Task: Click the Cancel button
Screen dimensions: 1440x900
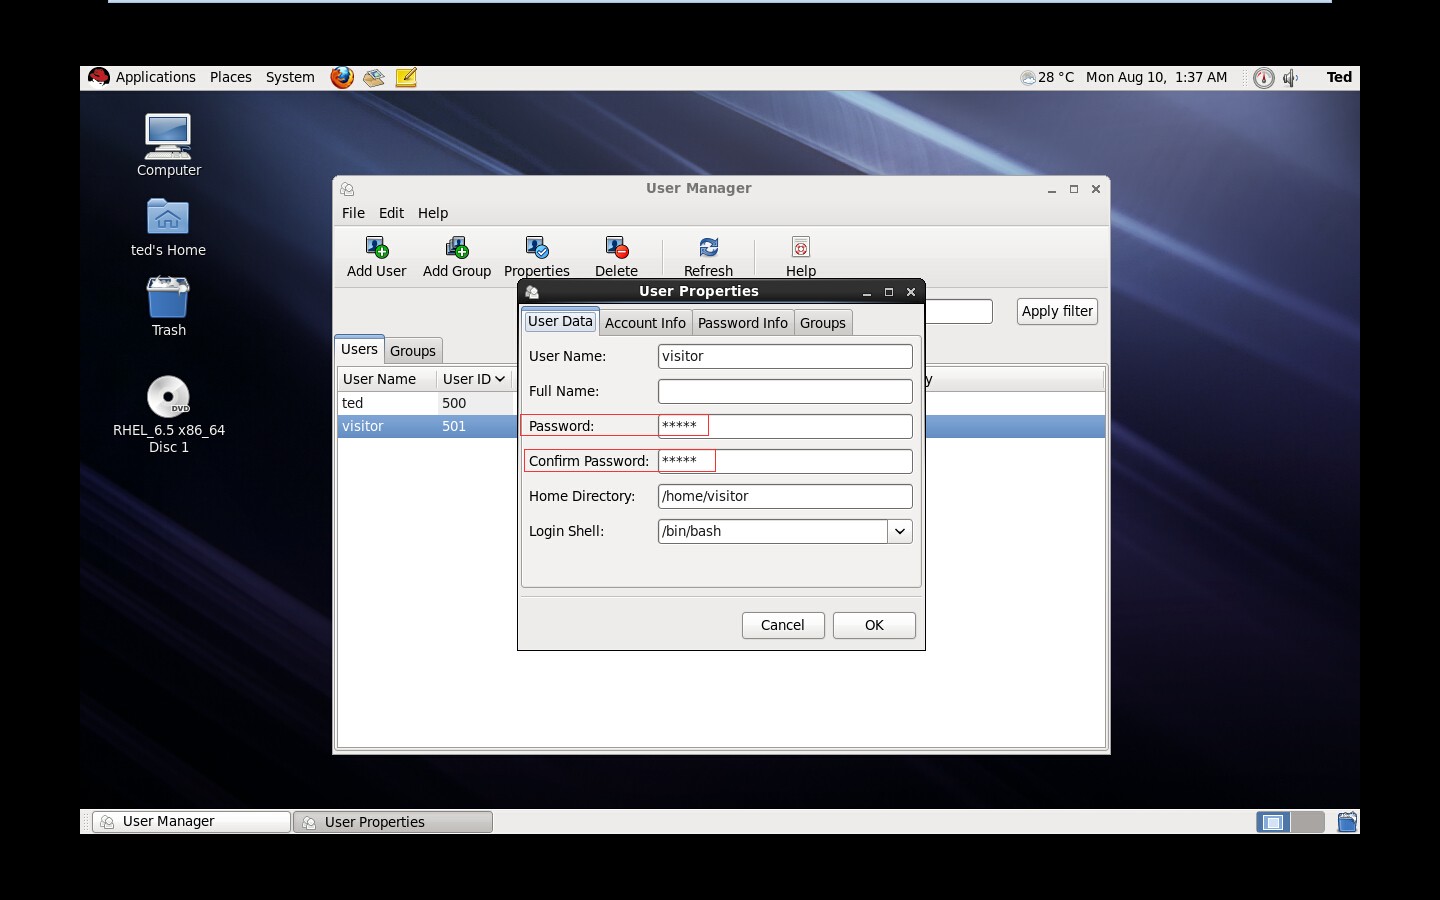Action: [783, 625]
